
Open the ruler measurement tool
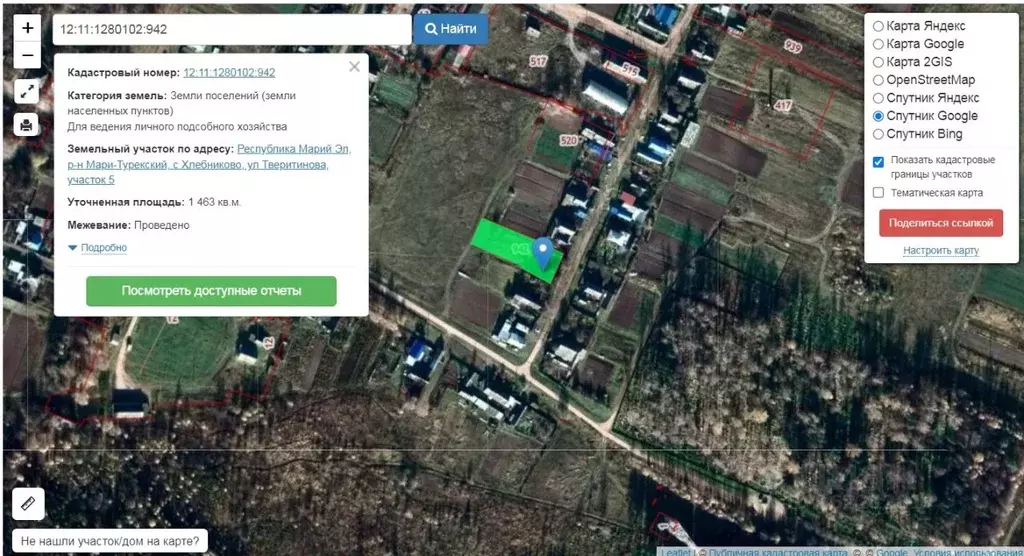click(x=27, y=504)
